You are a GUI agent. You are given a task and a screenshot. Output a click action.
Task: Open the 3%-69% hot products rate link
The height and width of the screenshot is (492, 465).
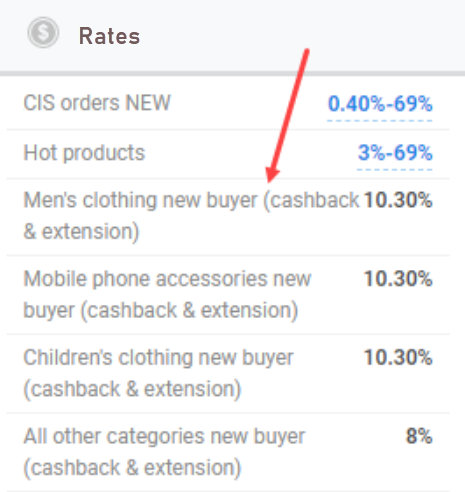(395, 153)
